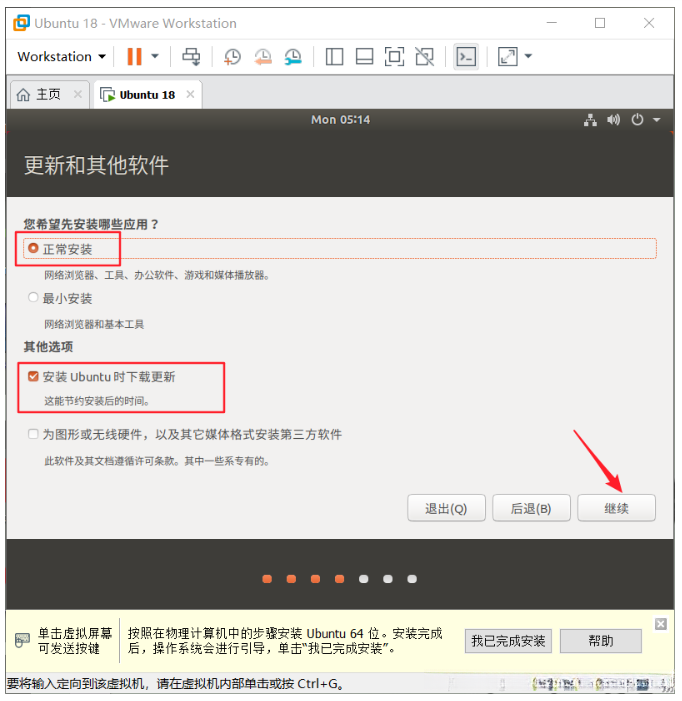This screenshot has height=701, width=682.
Task: Send Ctrl+Alt+Del to the virtual machine
Action: [x=191, y=57]
